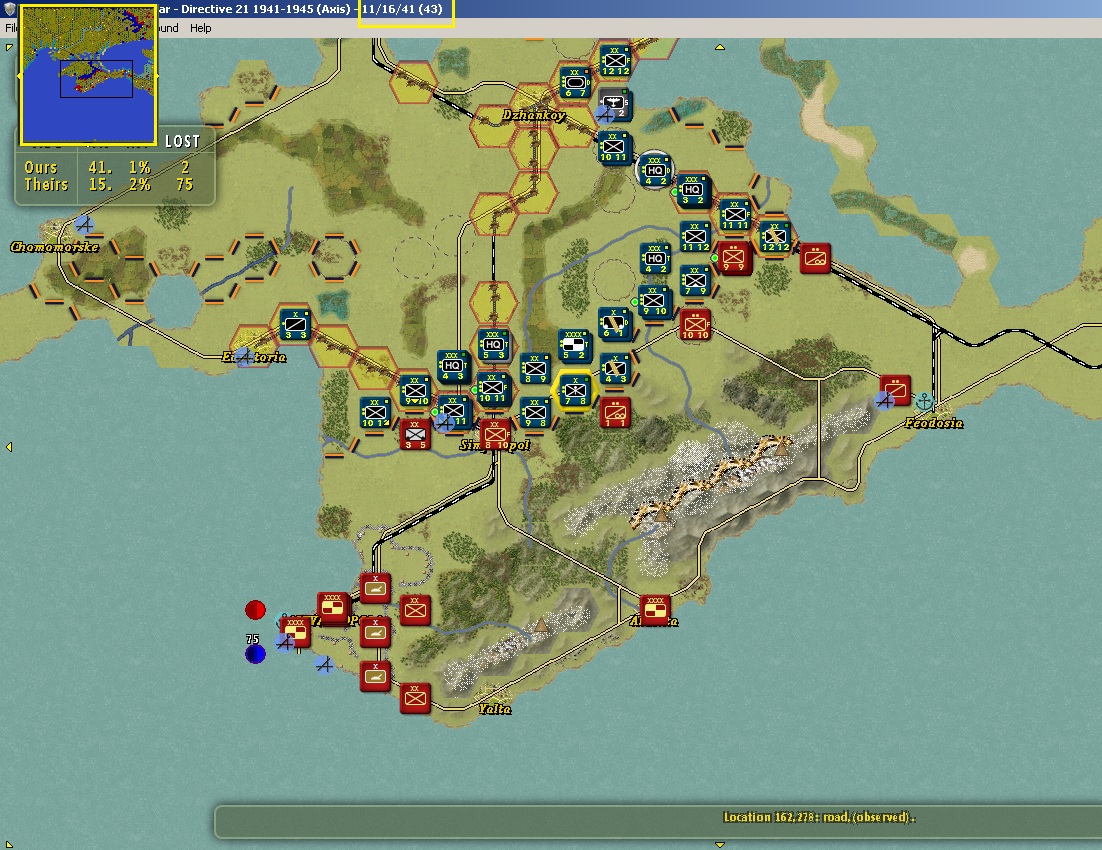Select the red Soviet infantry unit rated 9-9
This screenshot has width=1102, height=850.
733,257
